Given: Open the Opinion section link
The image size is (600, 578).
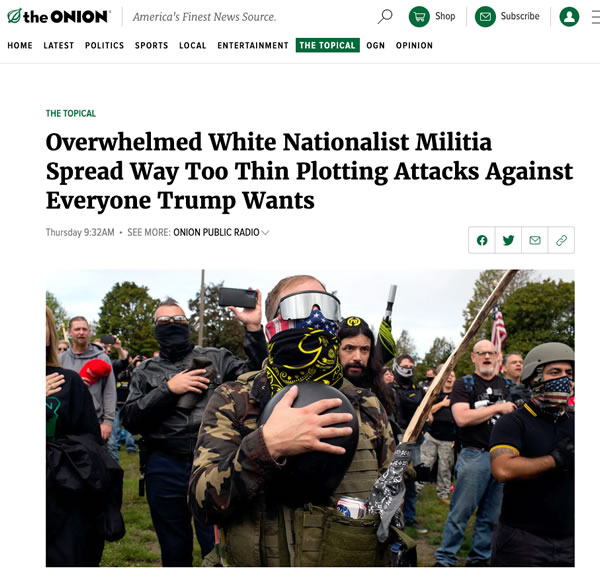Looking at the screenshot, I should (x=414, y=46).
